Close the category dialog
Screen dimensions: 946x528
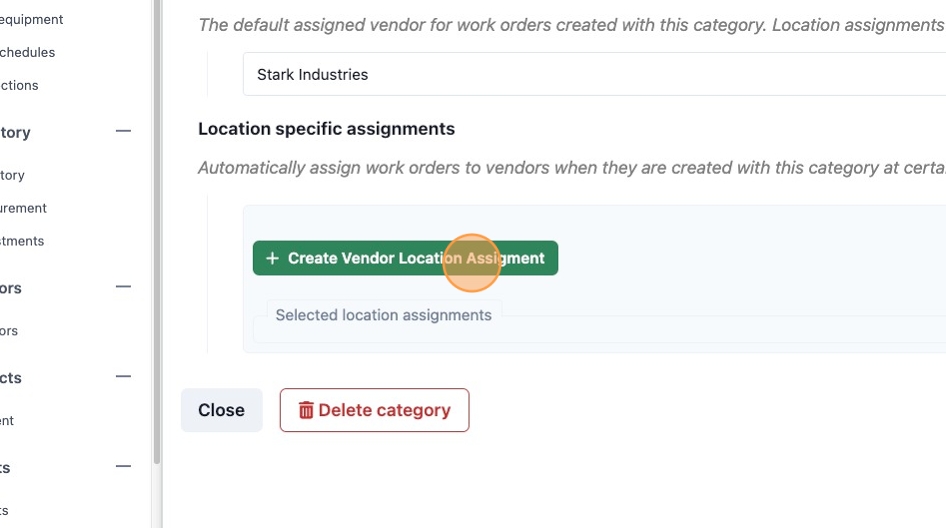(221, 410)
